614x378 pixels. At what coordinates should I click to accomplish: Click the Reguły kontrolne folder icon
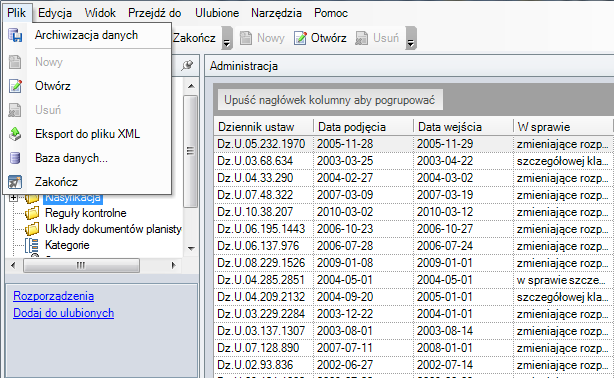32,213
